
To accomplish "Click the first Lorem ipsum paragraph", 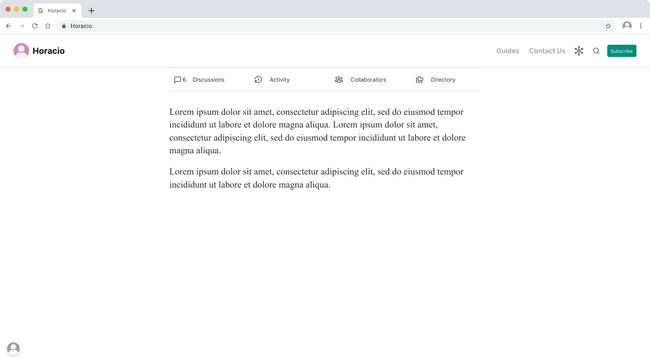I will (x=318, y=131).
